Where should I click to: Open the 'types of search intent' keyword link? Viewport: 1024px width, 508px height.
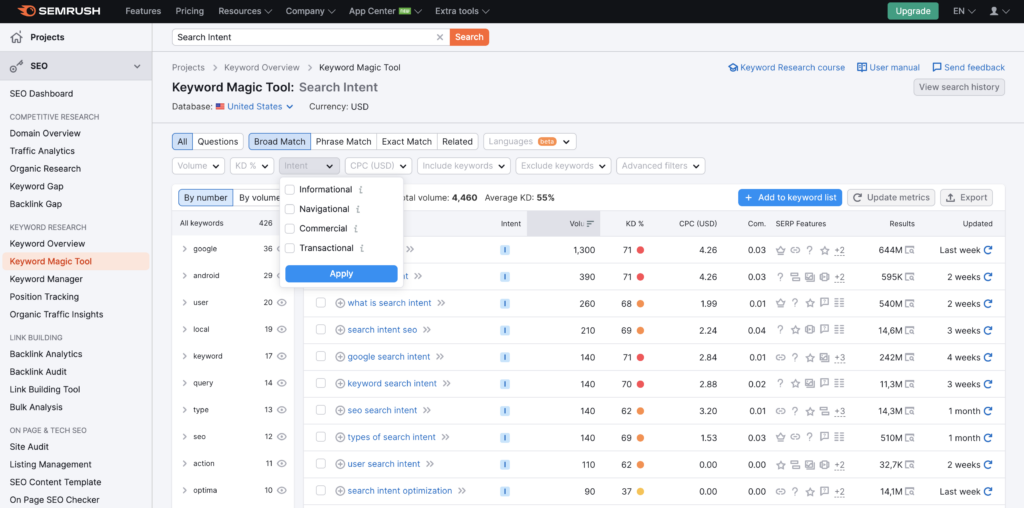tap(391, 437)
